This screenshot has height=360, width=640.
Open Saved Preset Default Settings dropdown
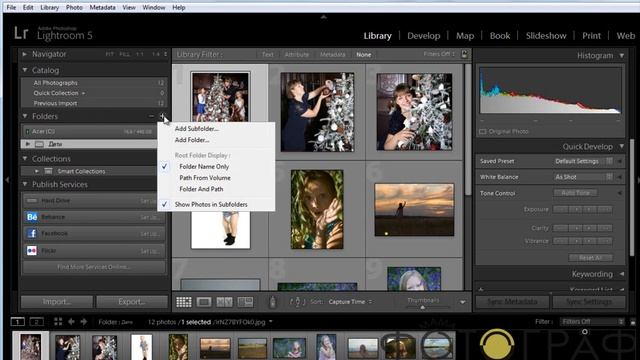click(584, 161)
